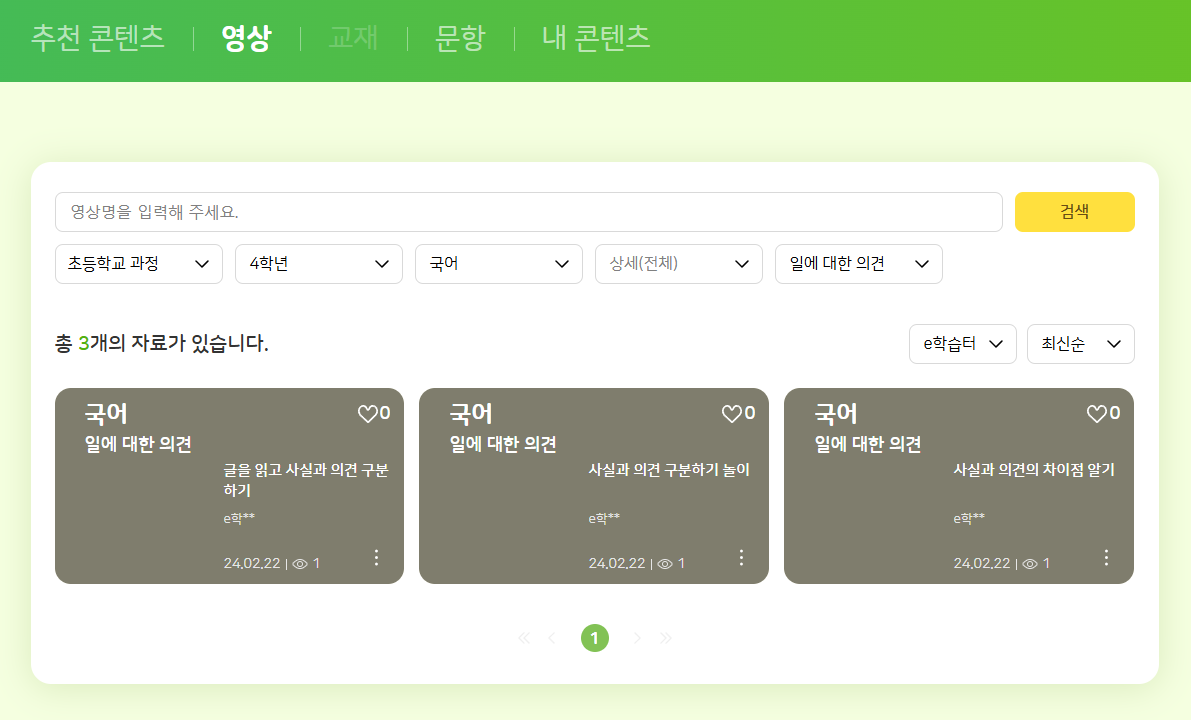This screenshot has height=720, width=1191.
Task: Select page 1 in pagination
Action: [594, 638]
